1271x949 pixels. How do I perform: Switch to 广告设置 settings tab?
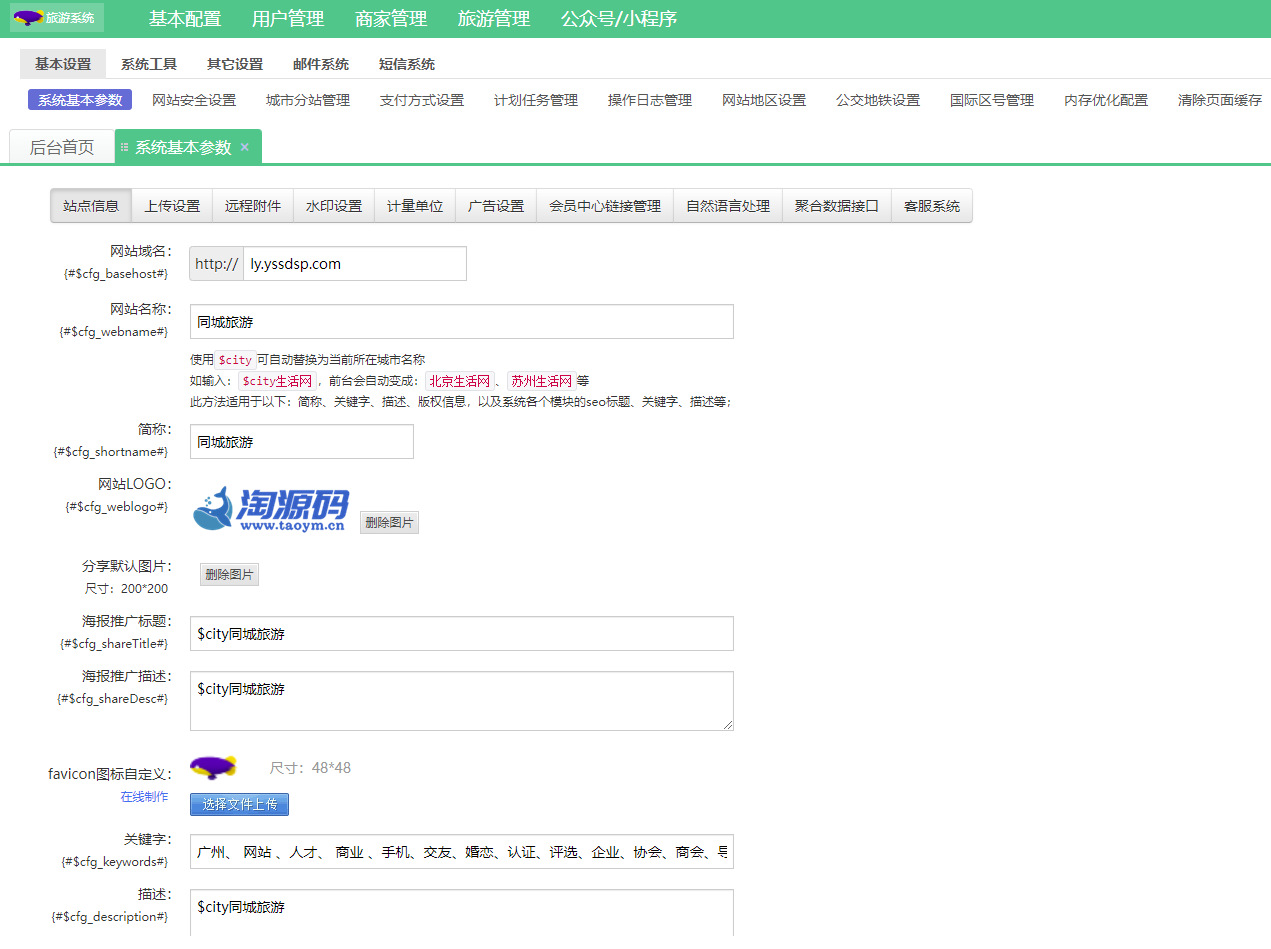[496, 206]
